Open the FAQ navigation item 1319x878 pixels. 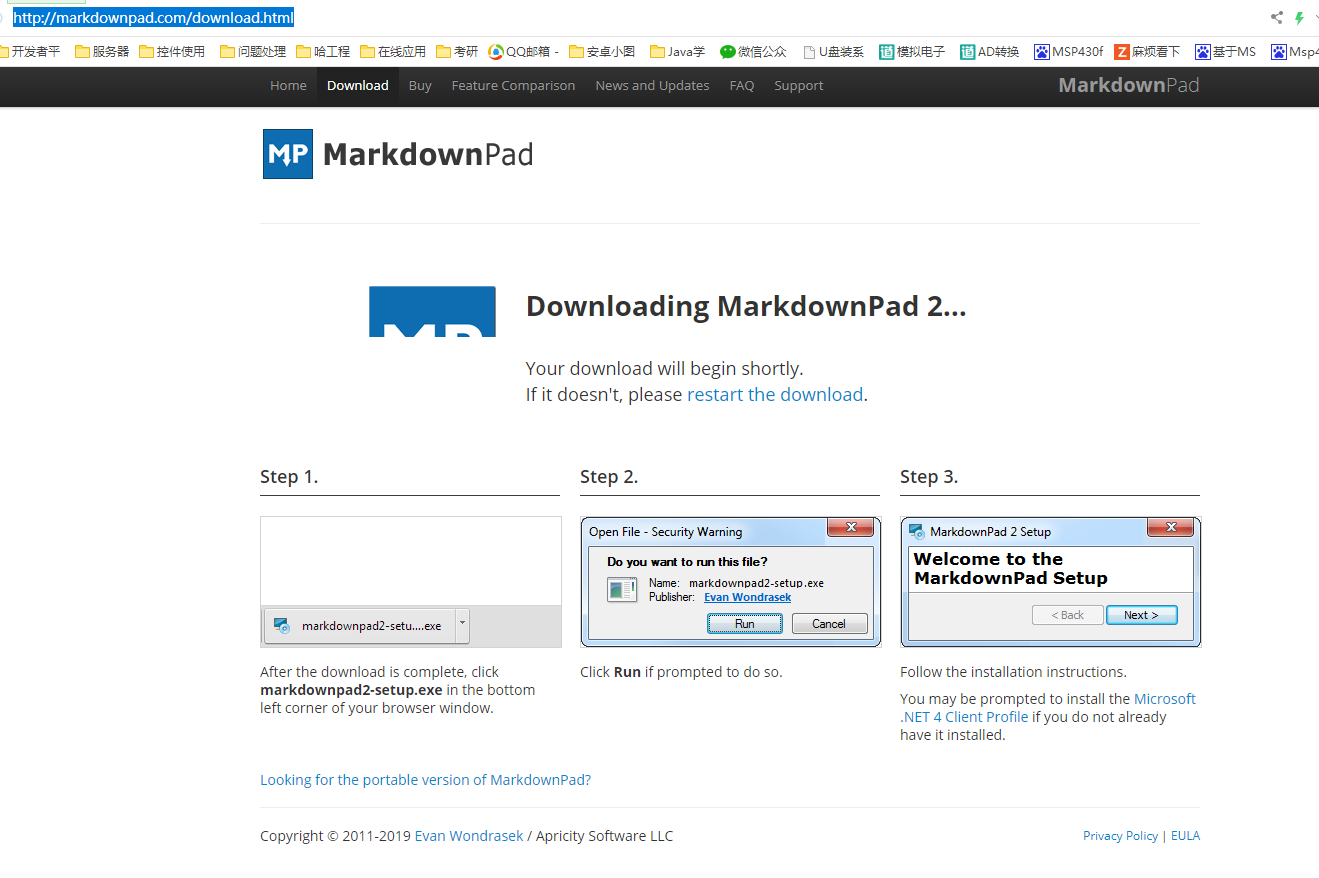pyautogui.click(x=742, y=85)
